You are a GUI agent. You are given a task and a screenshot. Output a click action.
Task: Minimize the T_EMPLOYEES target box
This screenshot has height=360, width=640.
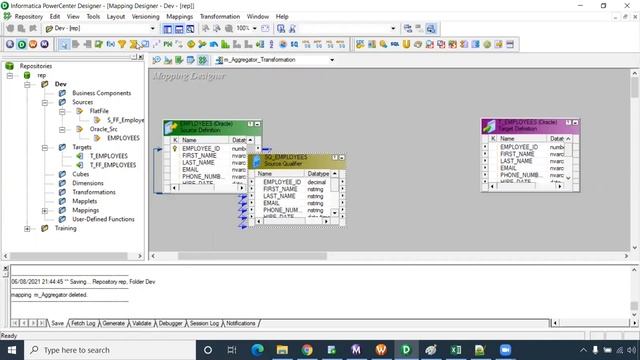click(575, 122)
